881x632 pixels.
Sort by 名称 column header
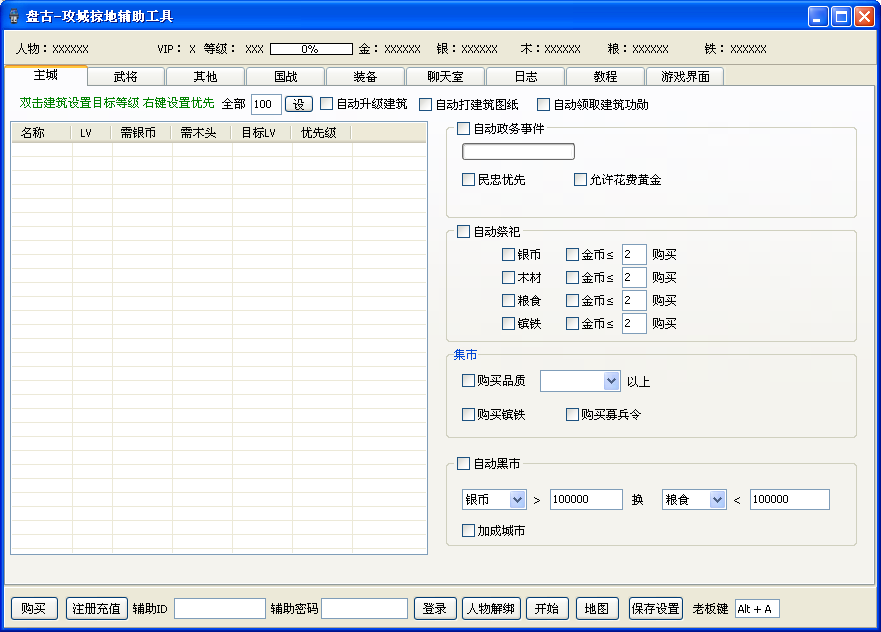(42, 133)
